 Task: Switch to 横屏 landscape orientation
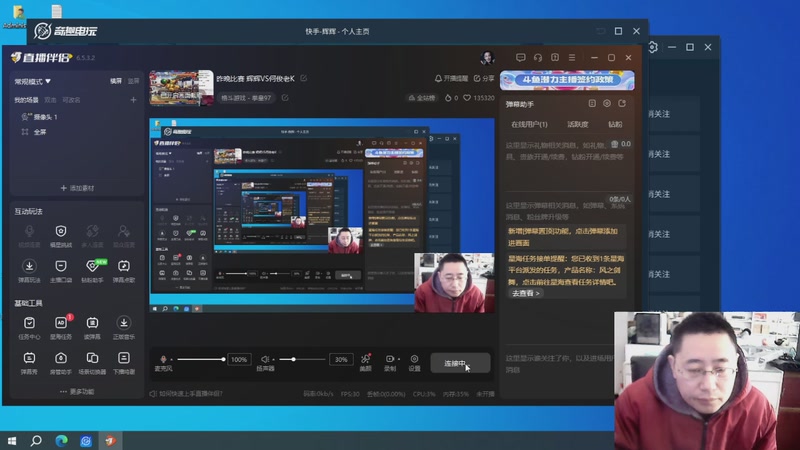point(116,81)
